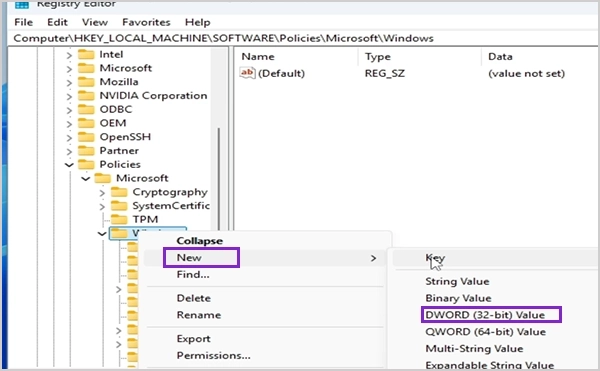600x371 pixels.
Task: Click the Cryptography folder icon
Action: [119, 192]
